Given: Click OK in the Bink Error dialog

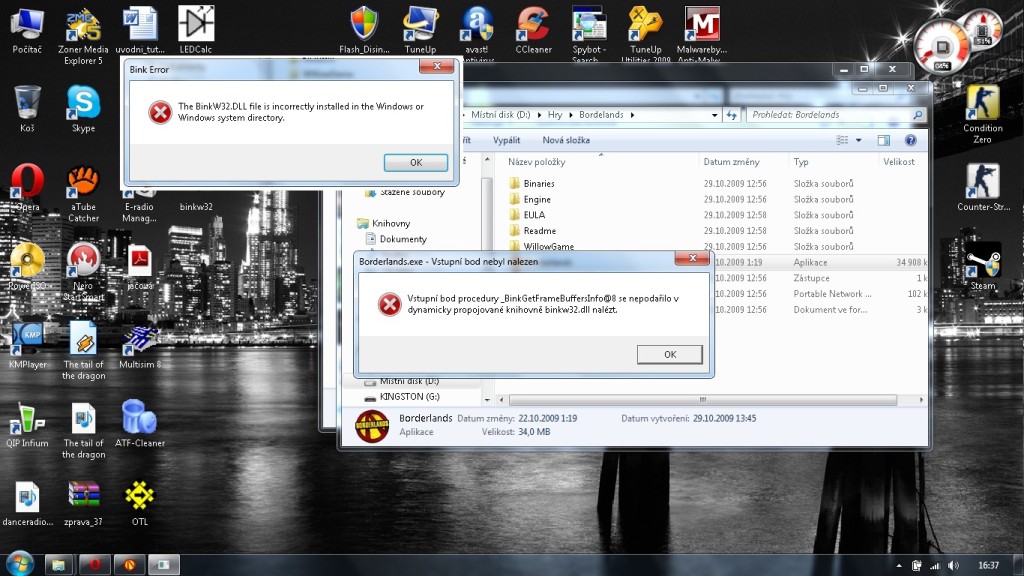Looking at the screenshot, I should pos(416,163).
